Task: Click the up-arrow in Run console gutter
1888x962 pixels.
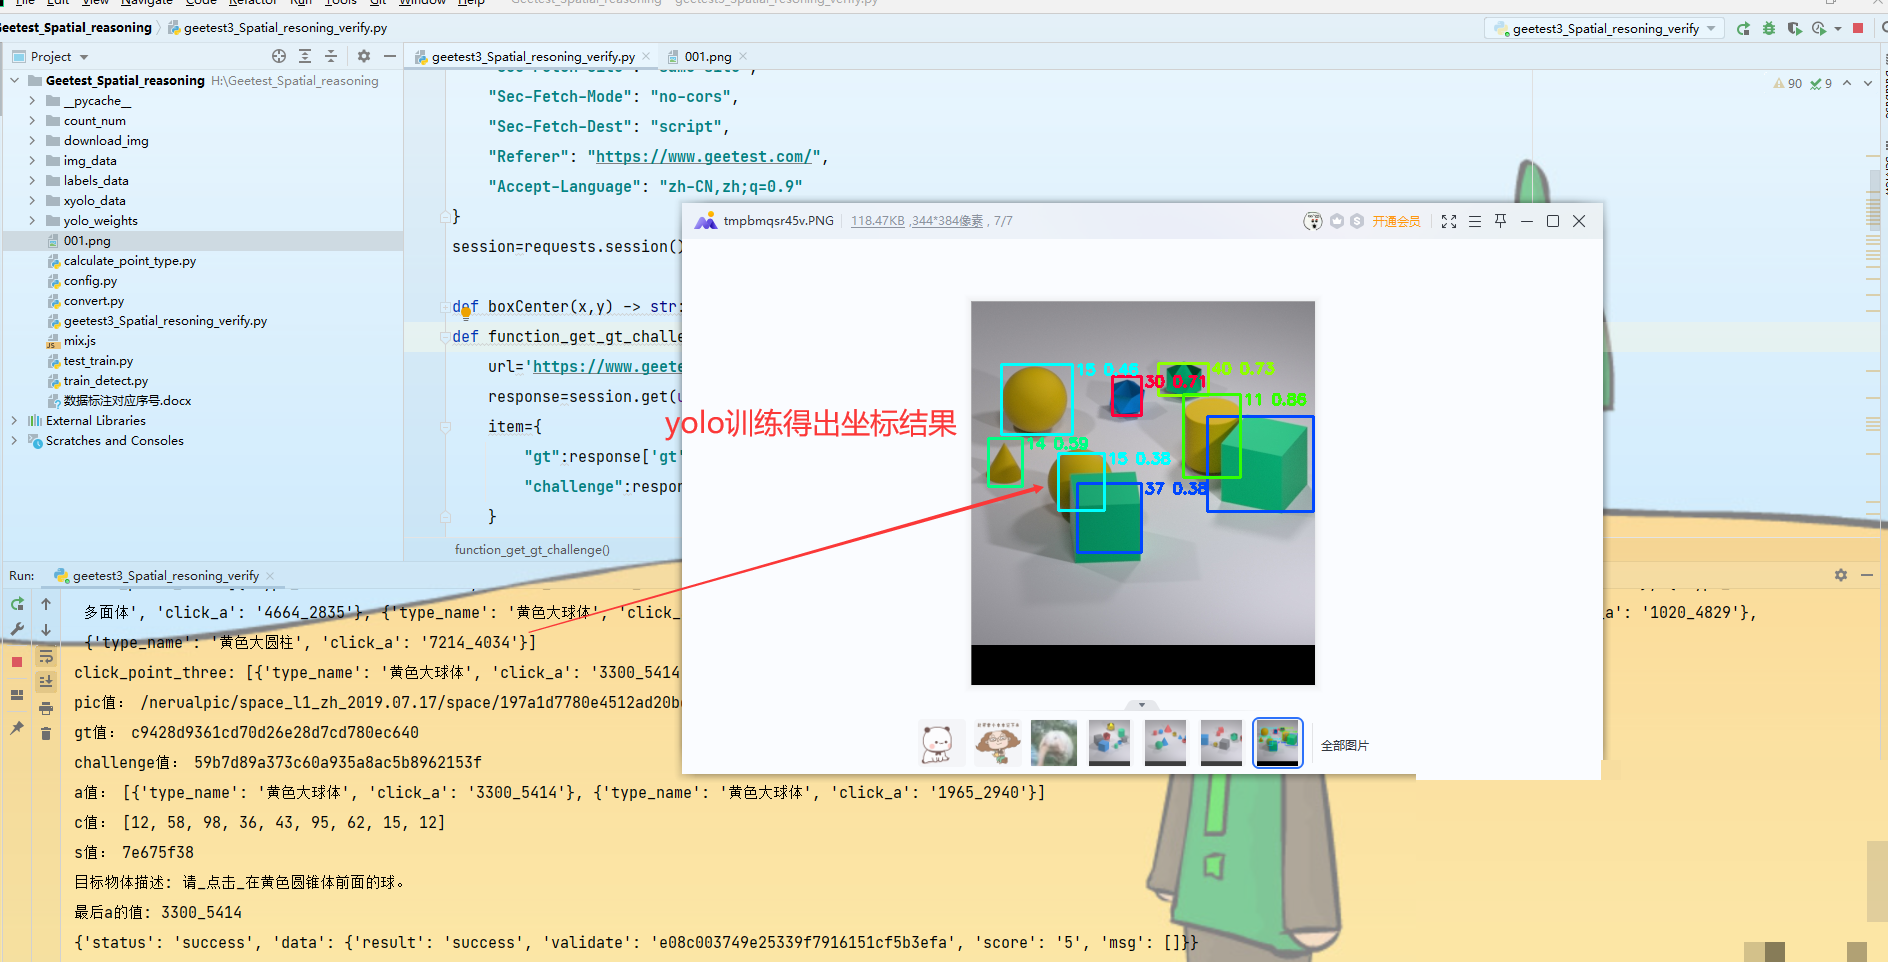Action: coord(46,604)
